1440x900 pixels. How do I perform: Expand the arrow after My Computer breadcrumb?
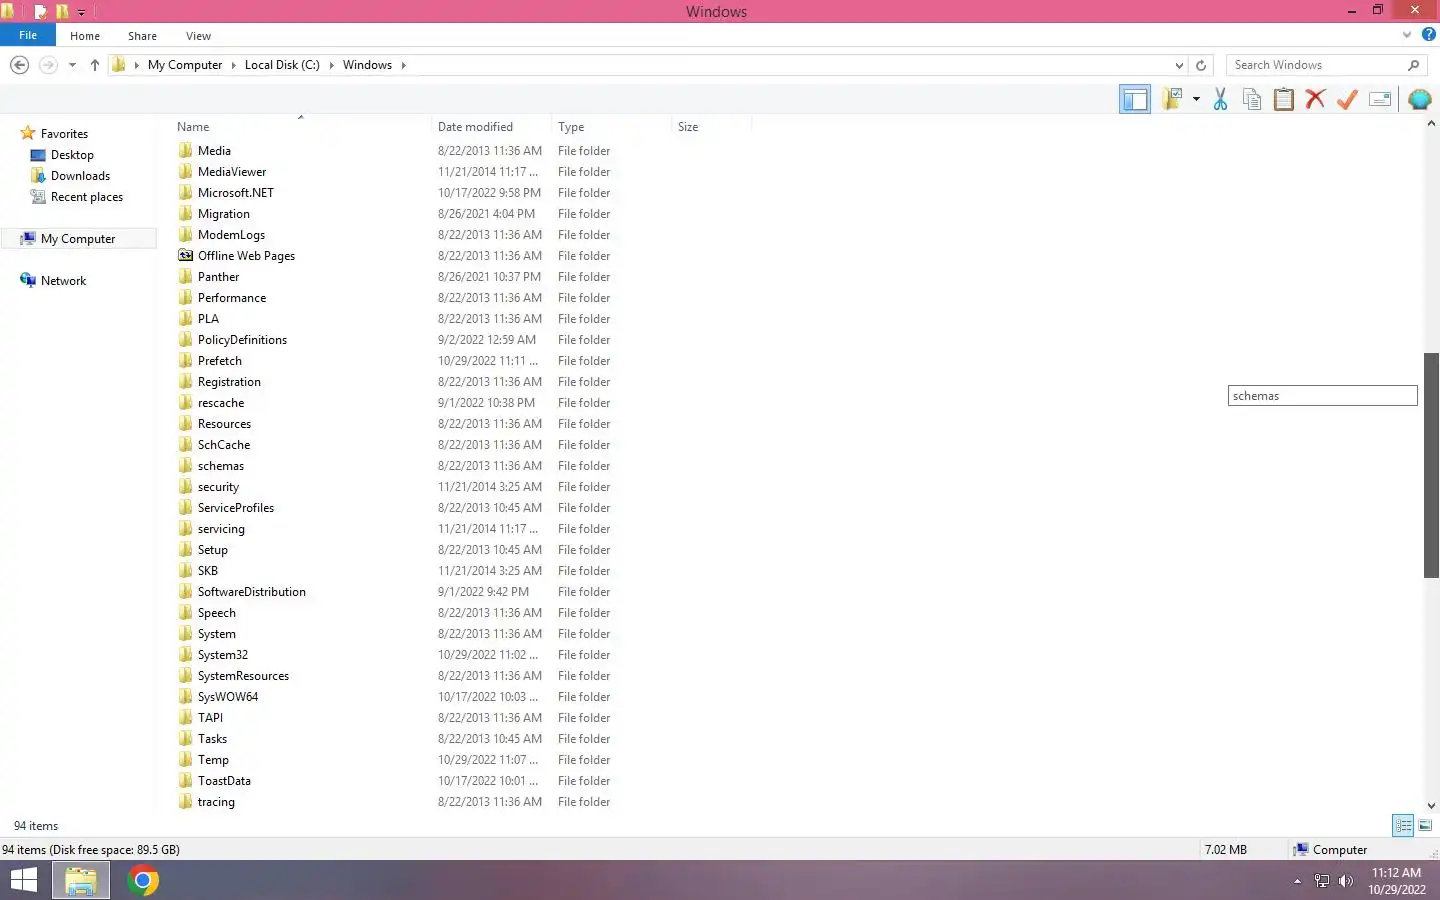point(234,65)
